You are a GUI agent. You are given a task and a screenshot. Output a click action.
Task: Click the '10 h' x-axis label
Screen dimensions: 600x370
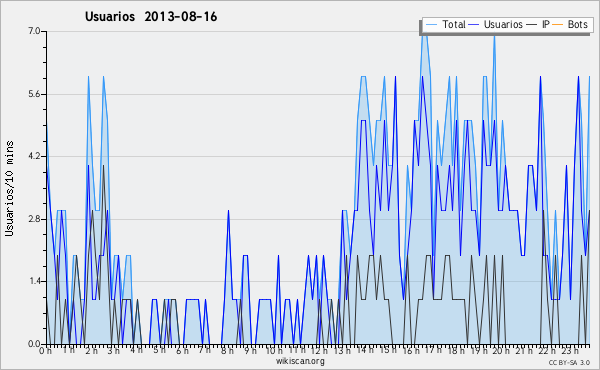coord(274,350)
